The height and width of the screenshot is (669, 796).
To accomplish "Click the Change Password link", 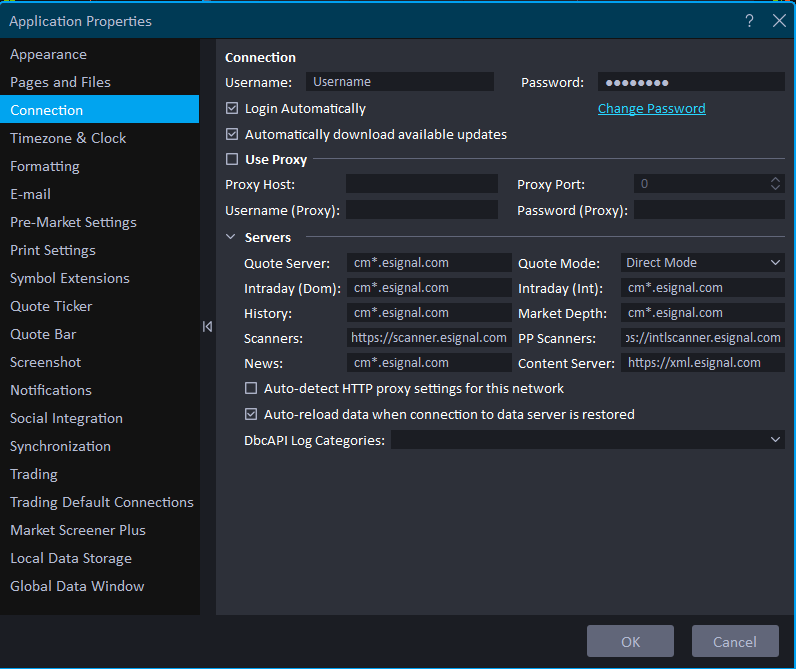I will tap(651, 108).
